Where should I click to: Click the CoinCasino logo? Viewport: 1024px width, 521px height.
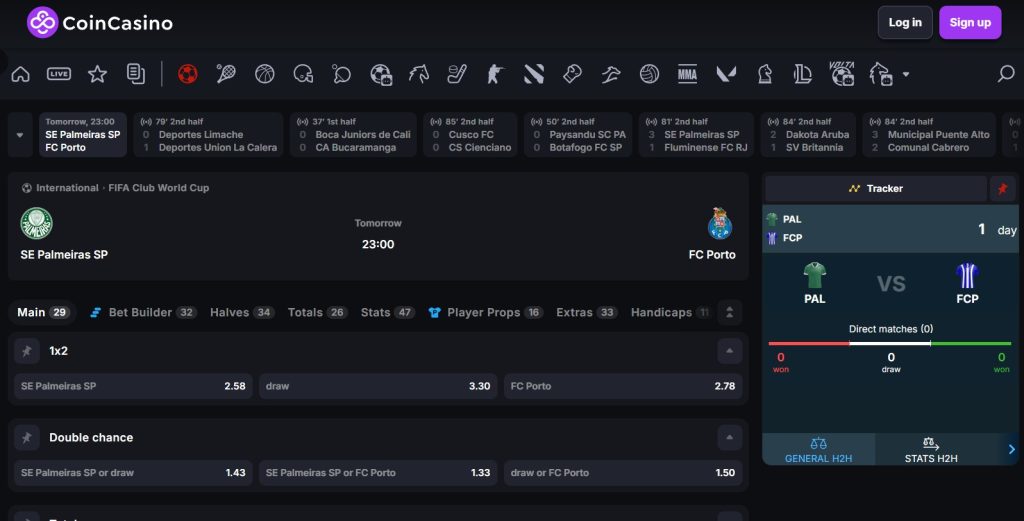[100, 23]
